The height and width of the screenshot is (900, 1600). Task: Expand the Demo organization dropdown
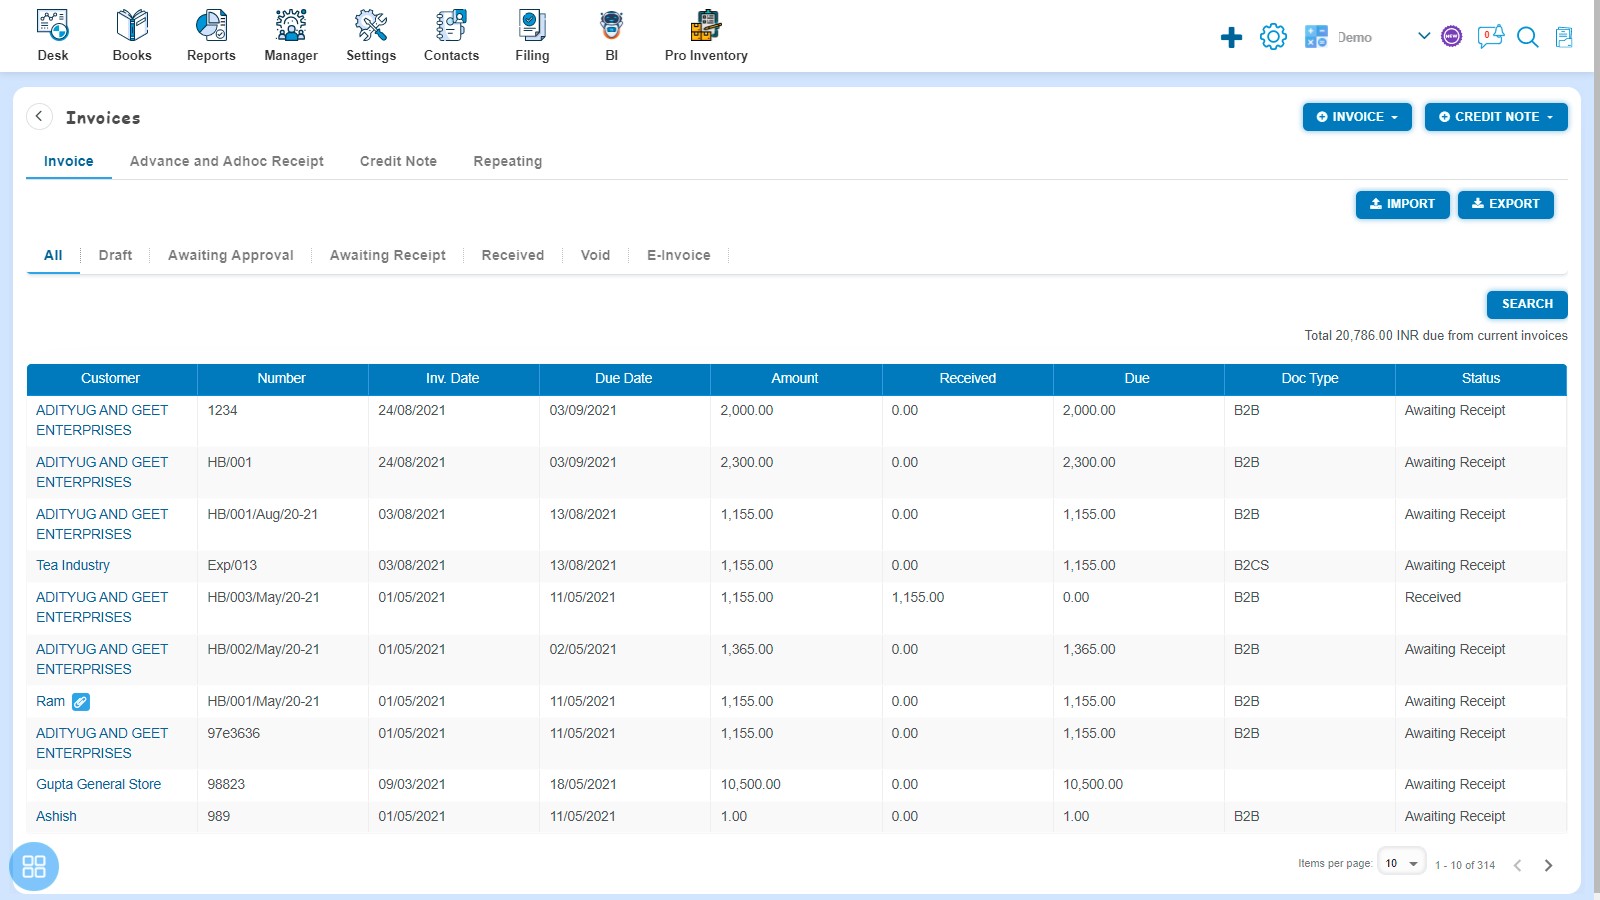pyautogui.click(x=1424, y=36)
